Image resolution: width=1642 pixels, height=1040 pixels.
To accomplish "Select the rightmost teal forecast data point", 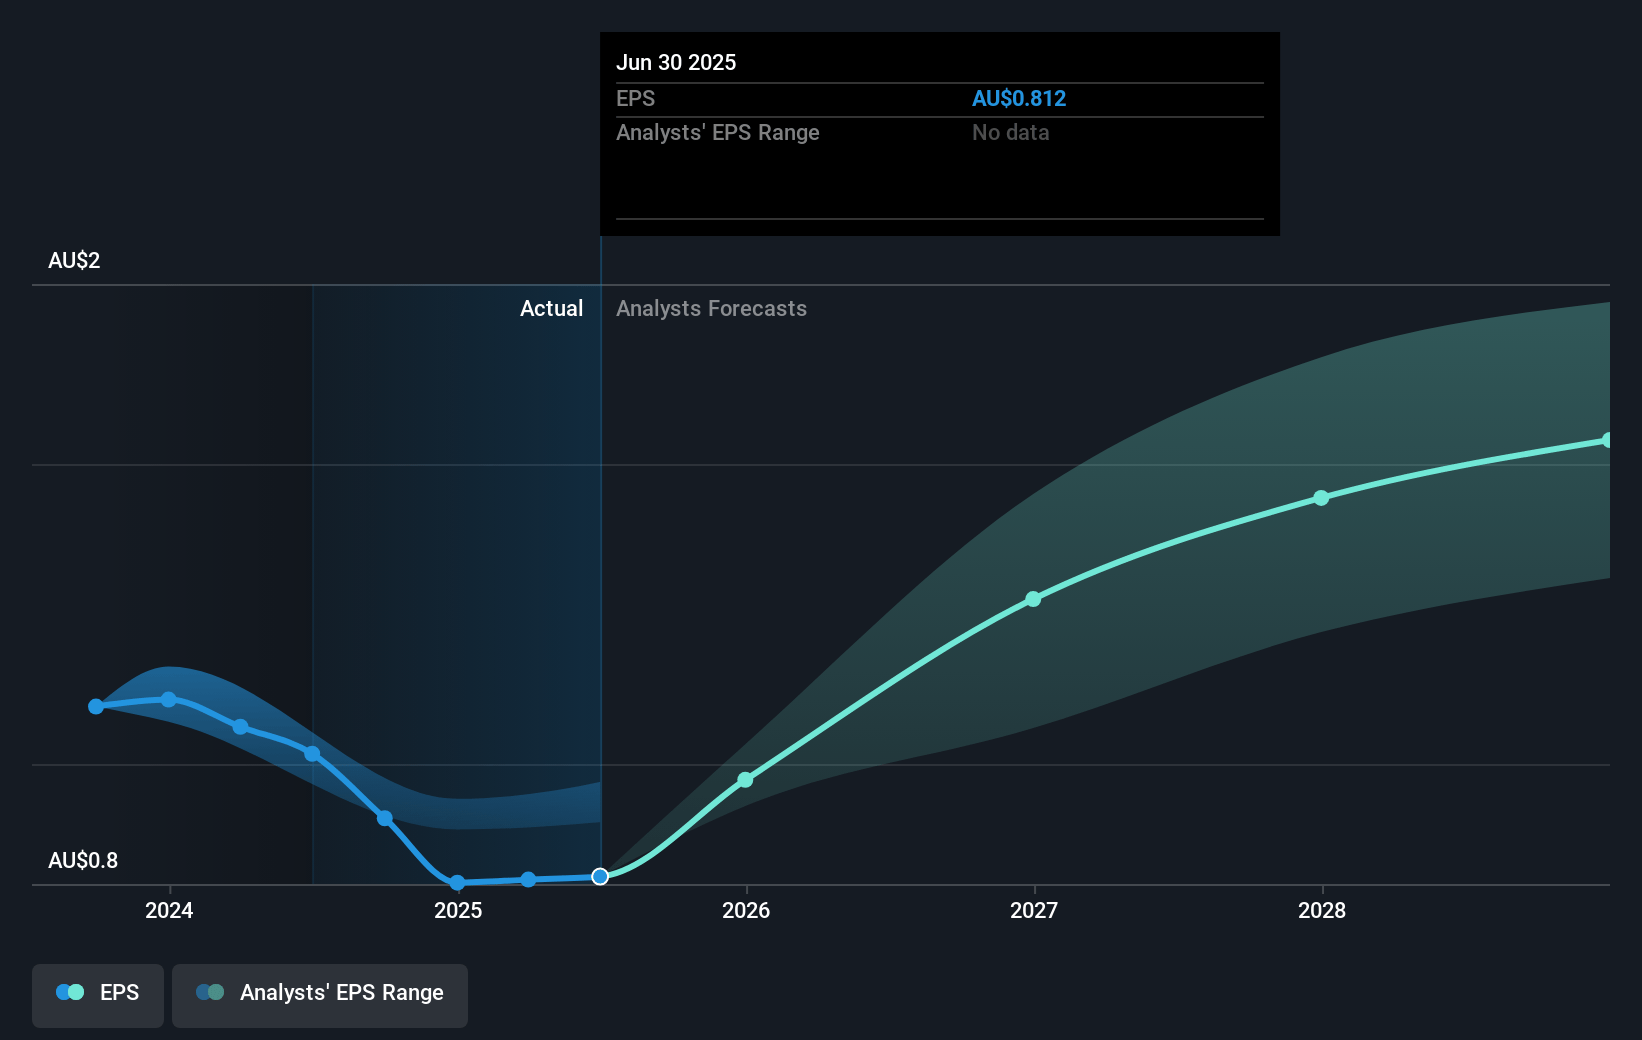I will pos(1607,440).
